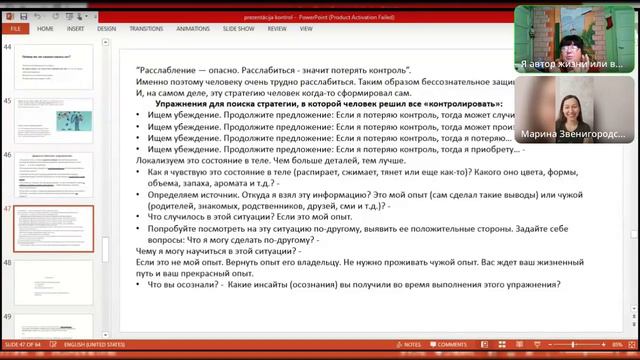This screenshot has width=640, height=360.
Task: Undo the last action
Action: [38, 16]
